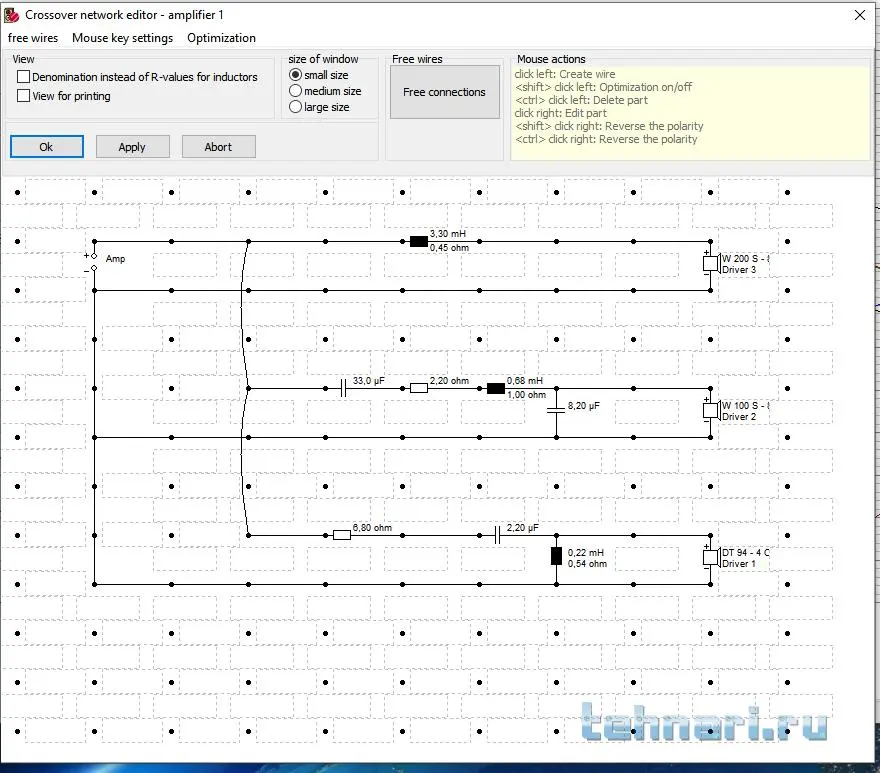Click the 3,30 mH inductor symbol
The height and width of the screenshot is (773, 880).
click(x=419, y=241)
